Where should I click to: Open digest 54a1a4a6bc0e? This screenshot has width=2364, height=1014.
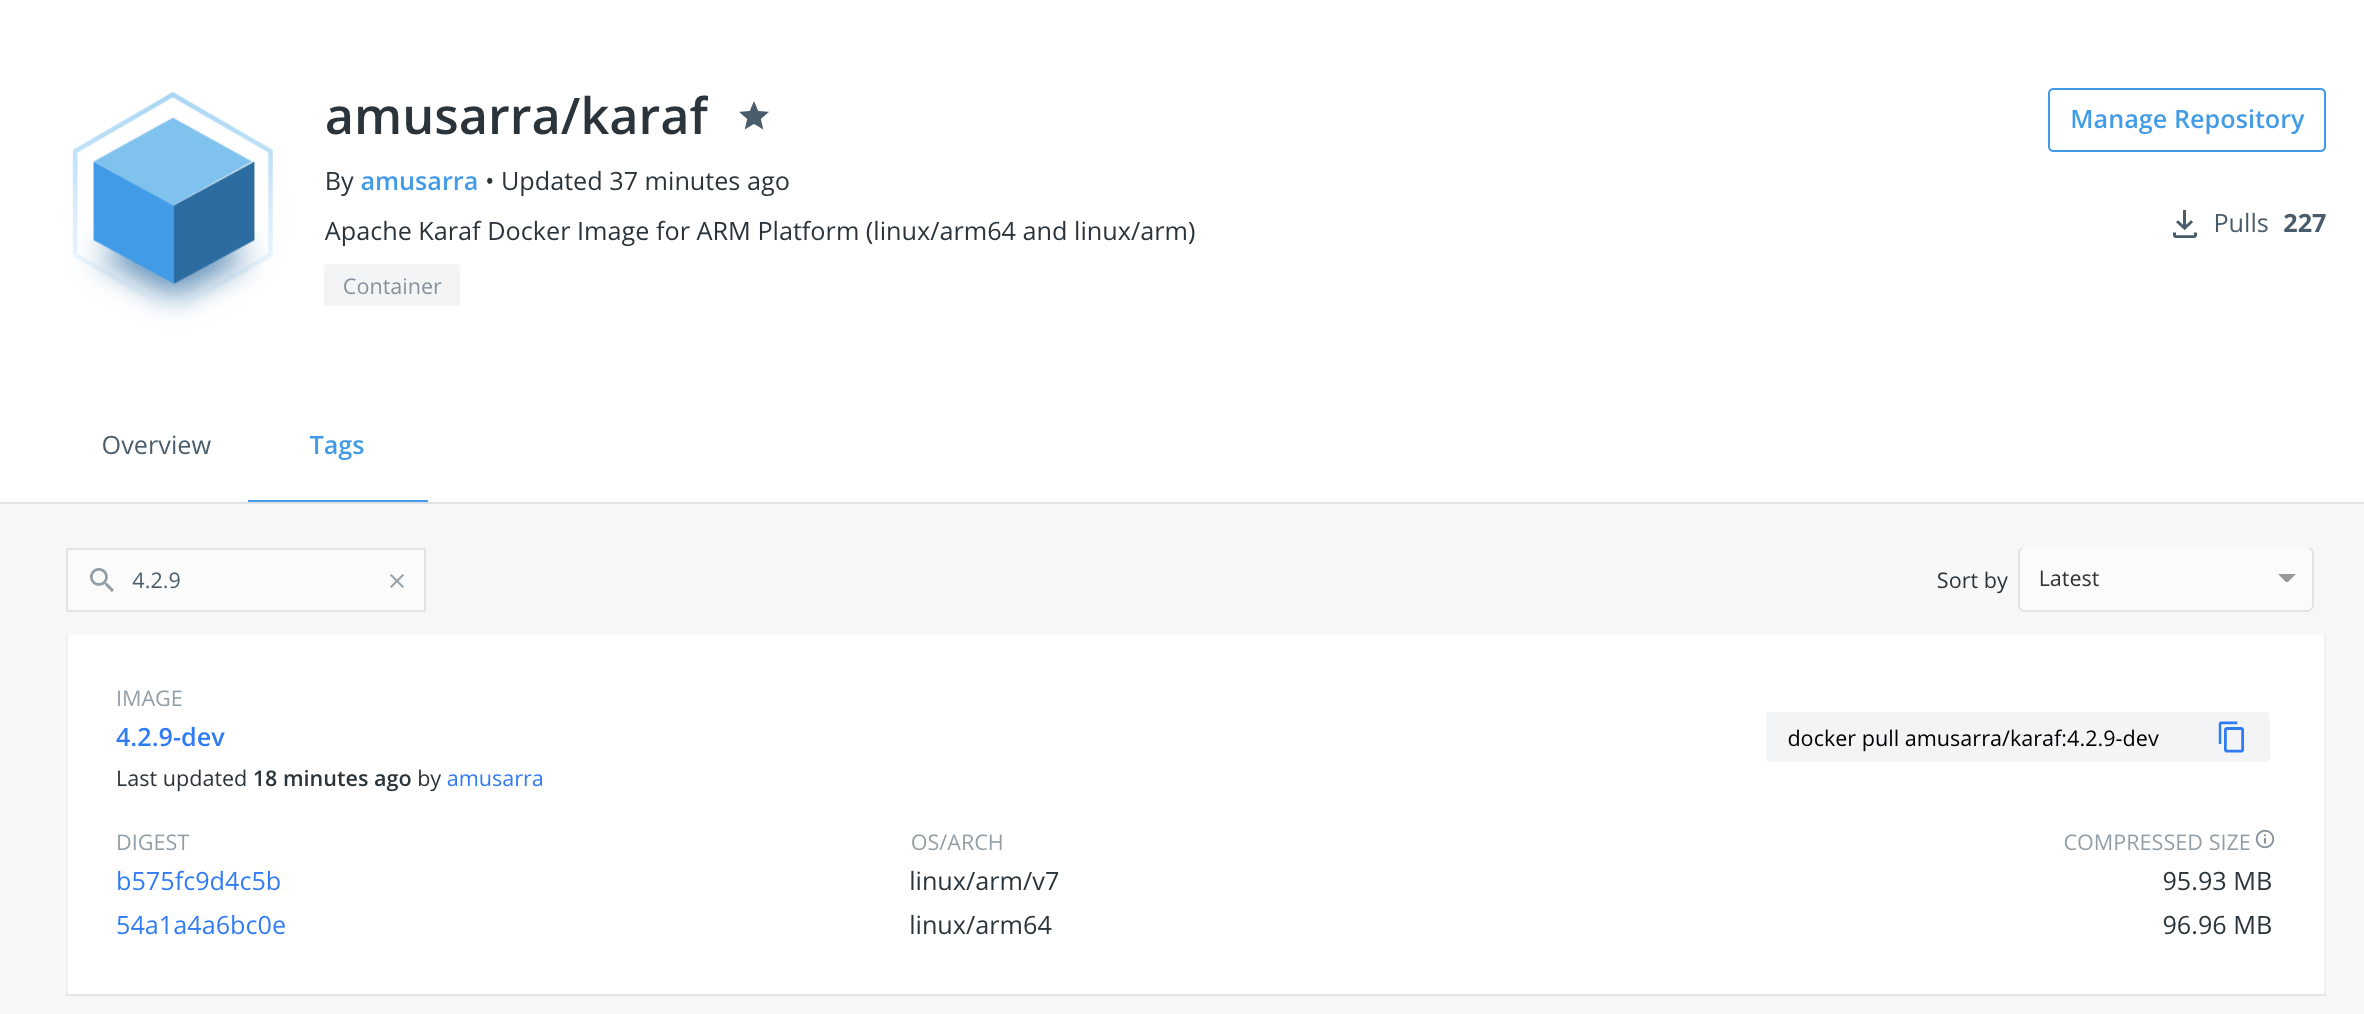tap(201, 925)
